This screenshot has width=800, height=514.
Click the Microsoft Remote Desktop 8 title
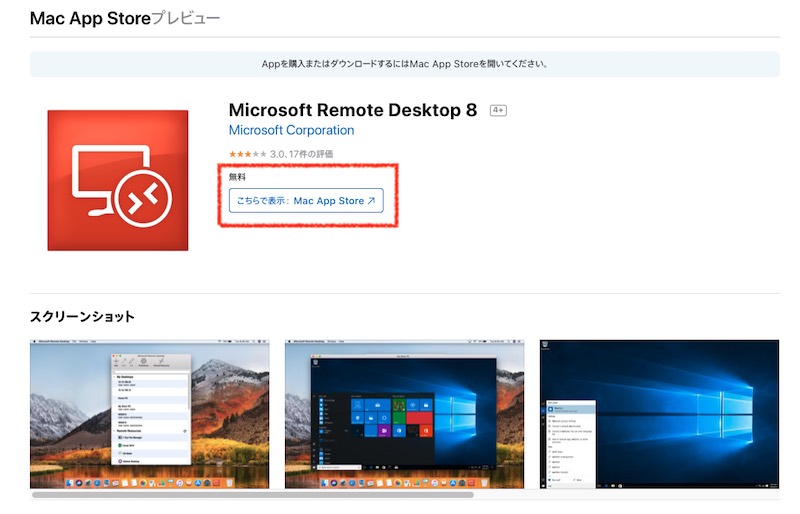click(353, 110)
